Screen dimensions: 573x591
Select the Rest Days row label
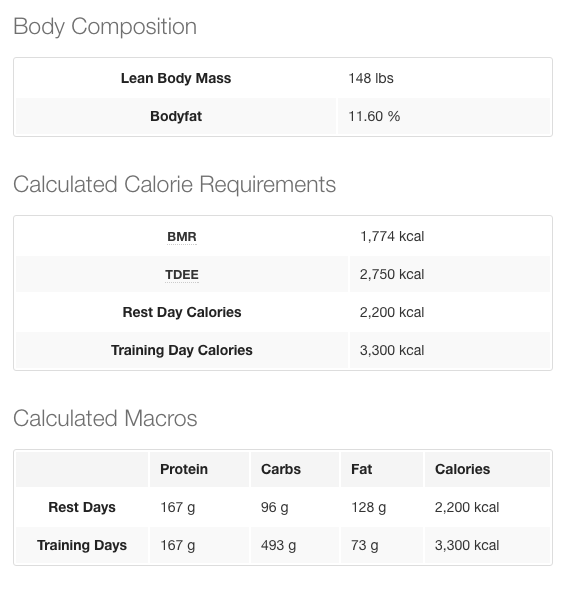coord(82,507)
